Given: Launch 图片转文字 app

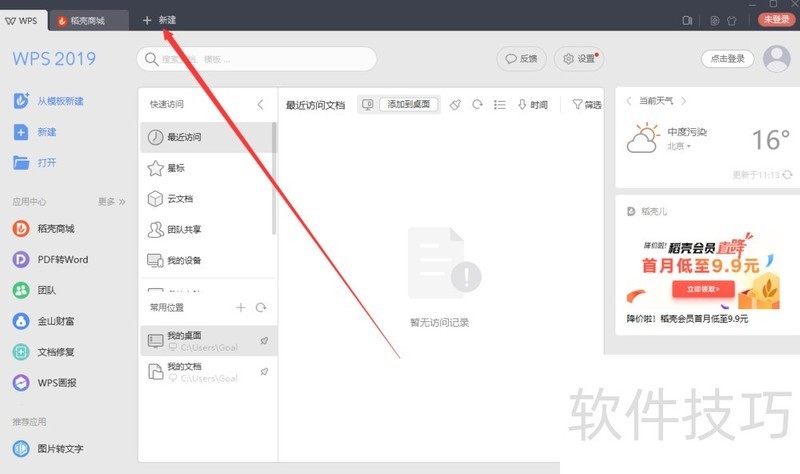Looking at the screenshot, I should (x=48, y=449).
